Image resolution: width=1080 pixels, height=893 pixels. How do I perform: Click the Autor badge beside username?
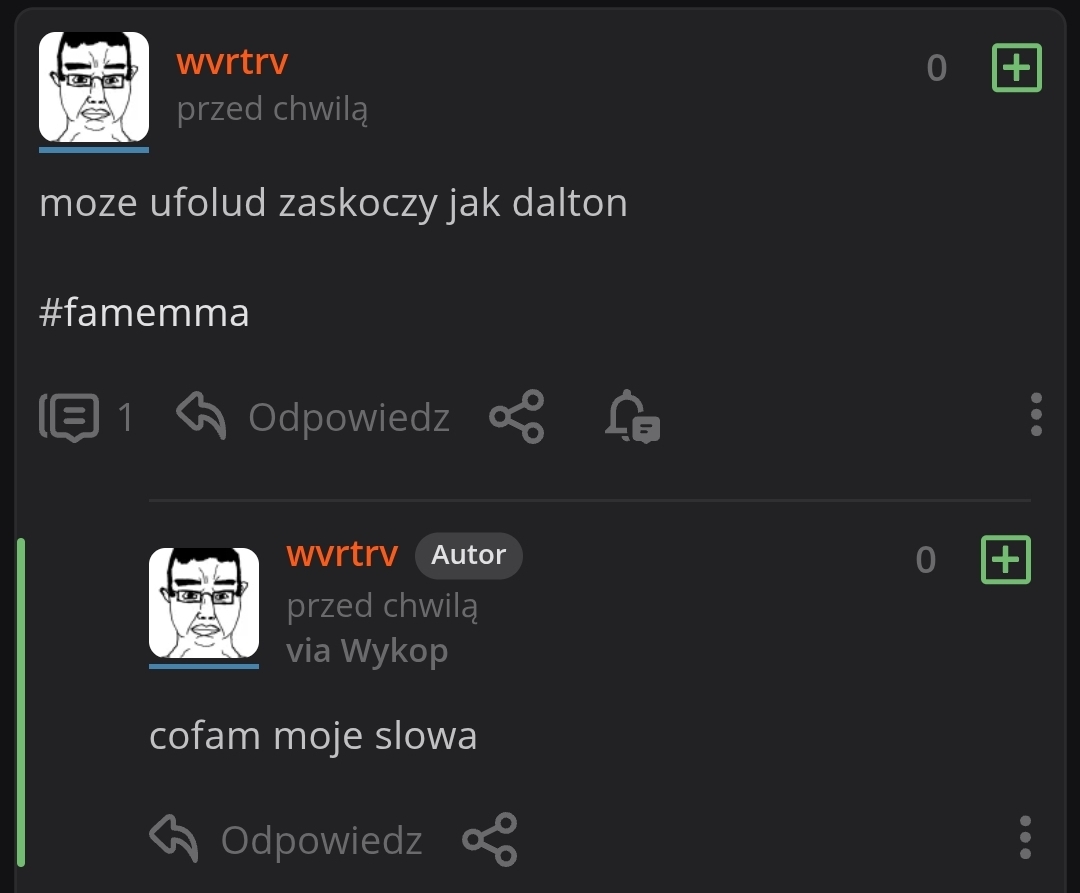pyautogui.click(x=468, y=555)
